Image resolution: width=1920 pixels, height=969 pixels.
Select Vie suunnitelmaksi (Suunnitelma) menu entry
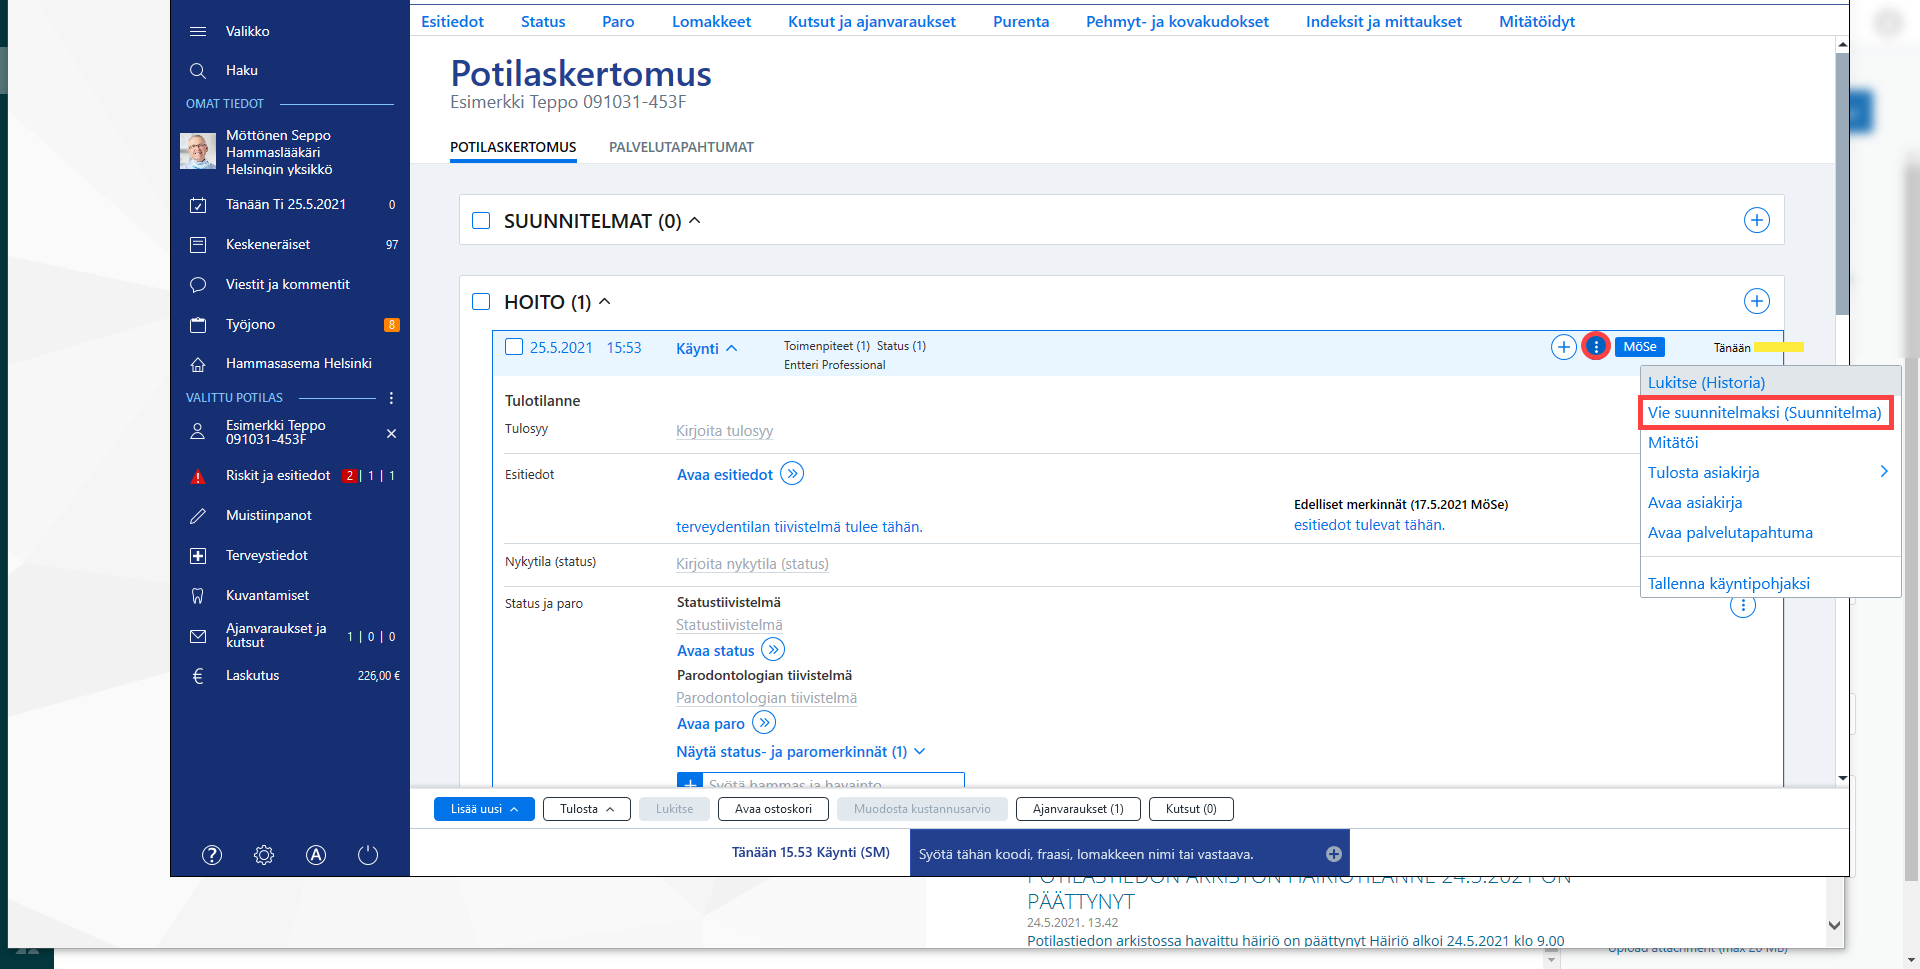[x=1765, y=412]
